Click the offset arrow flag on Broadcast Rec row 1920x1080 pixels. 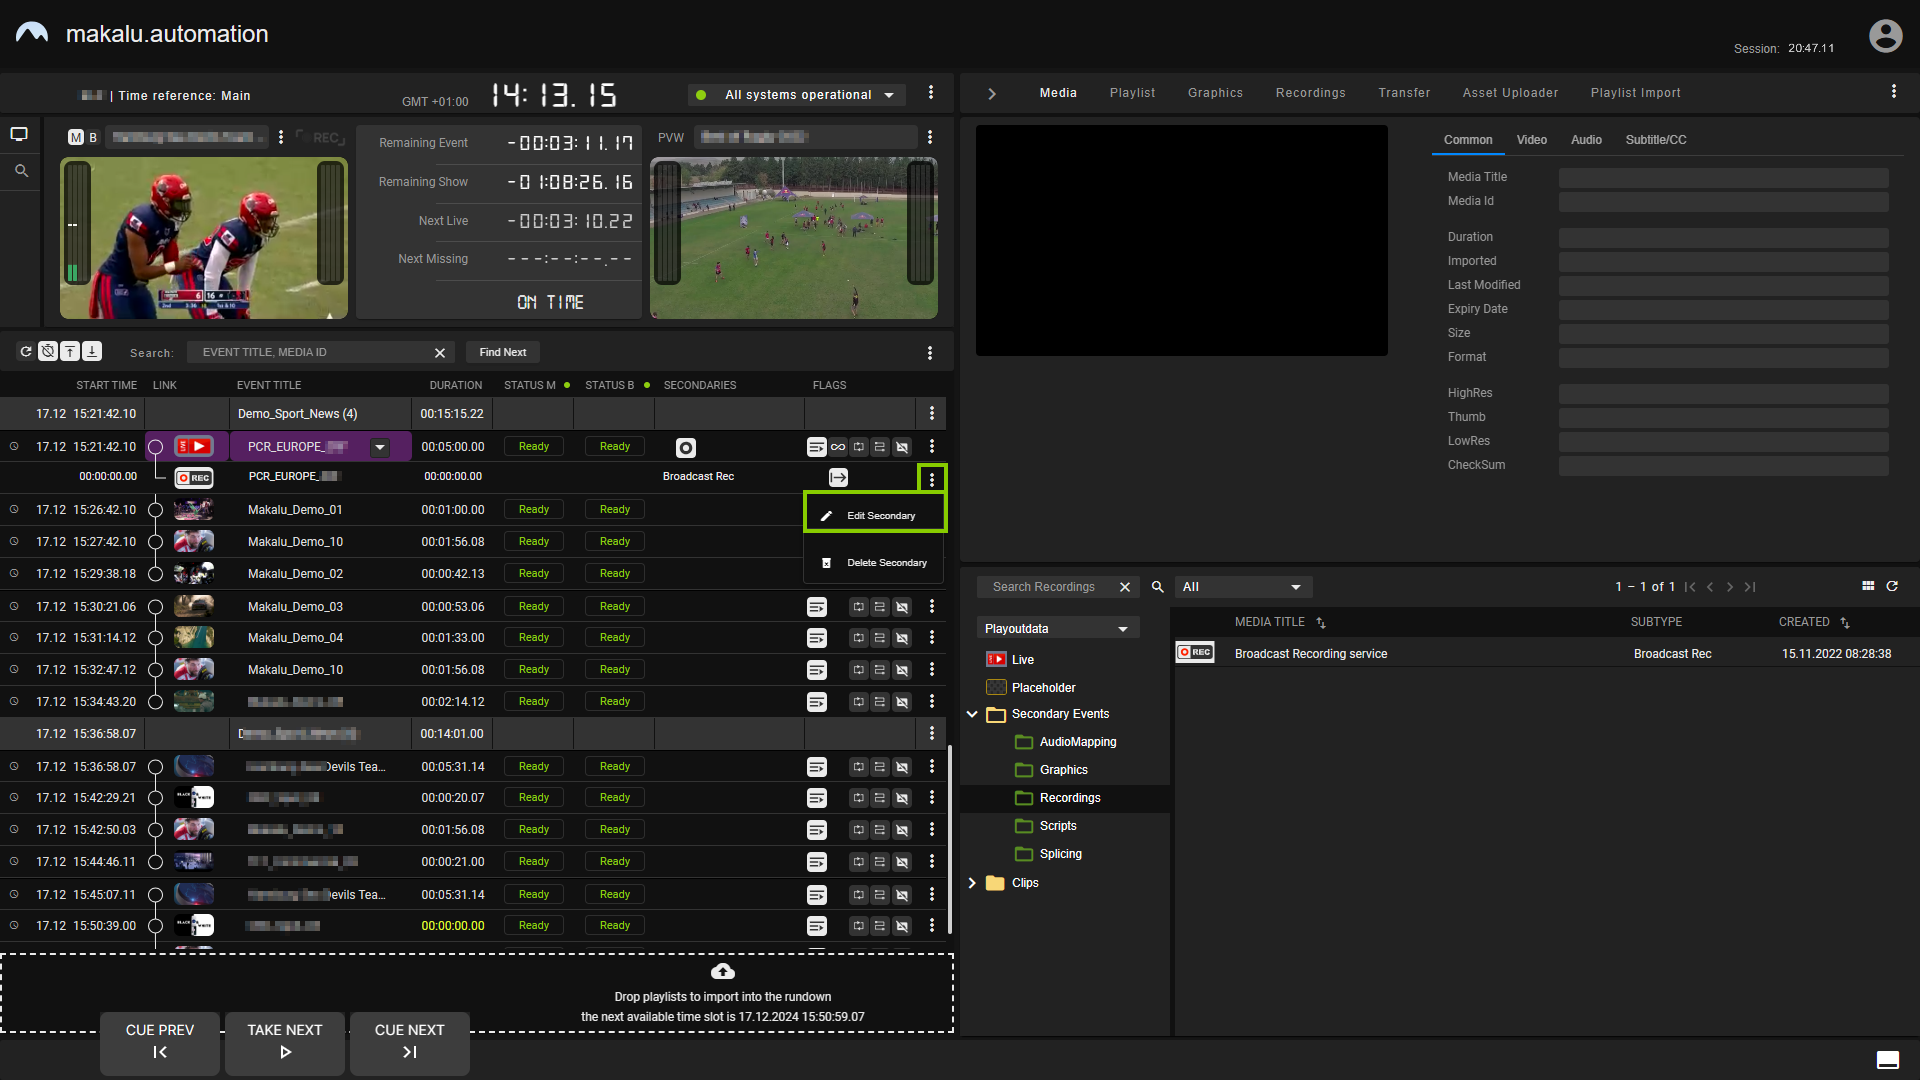(x=838, y=478)
